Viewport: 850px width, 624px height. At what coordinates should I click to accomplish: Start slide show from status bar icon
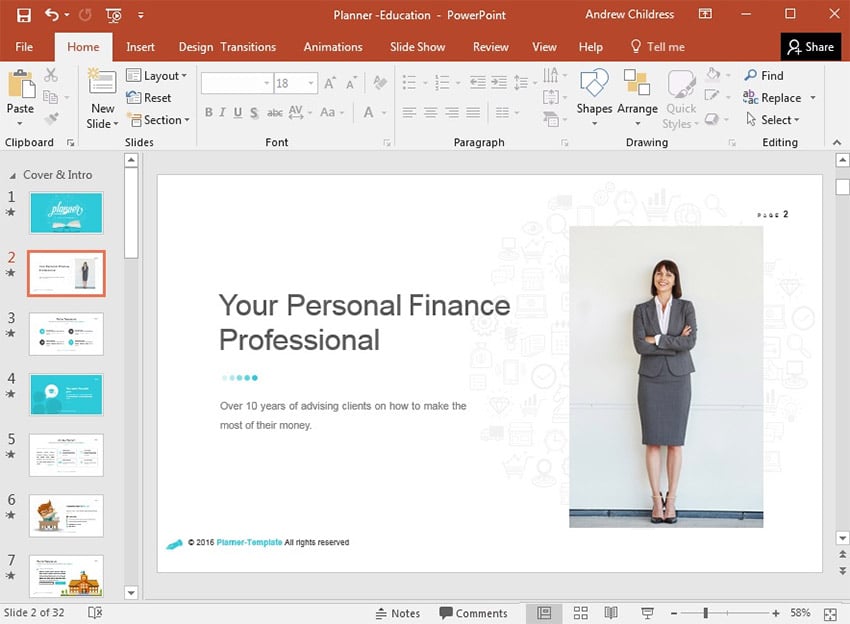pyautogui.click(x=647, y=613)
